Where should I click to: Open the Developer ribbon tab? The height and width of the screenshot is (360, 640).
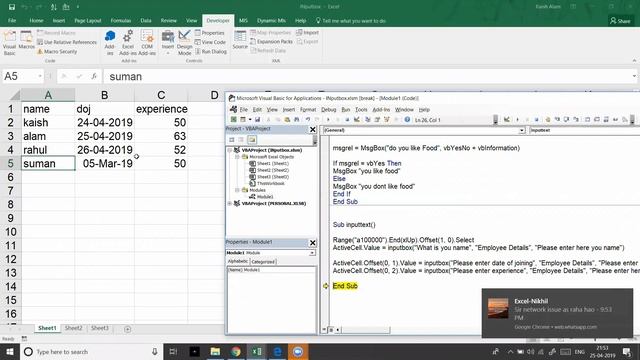pos(218,20)
